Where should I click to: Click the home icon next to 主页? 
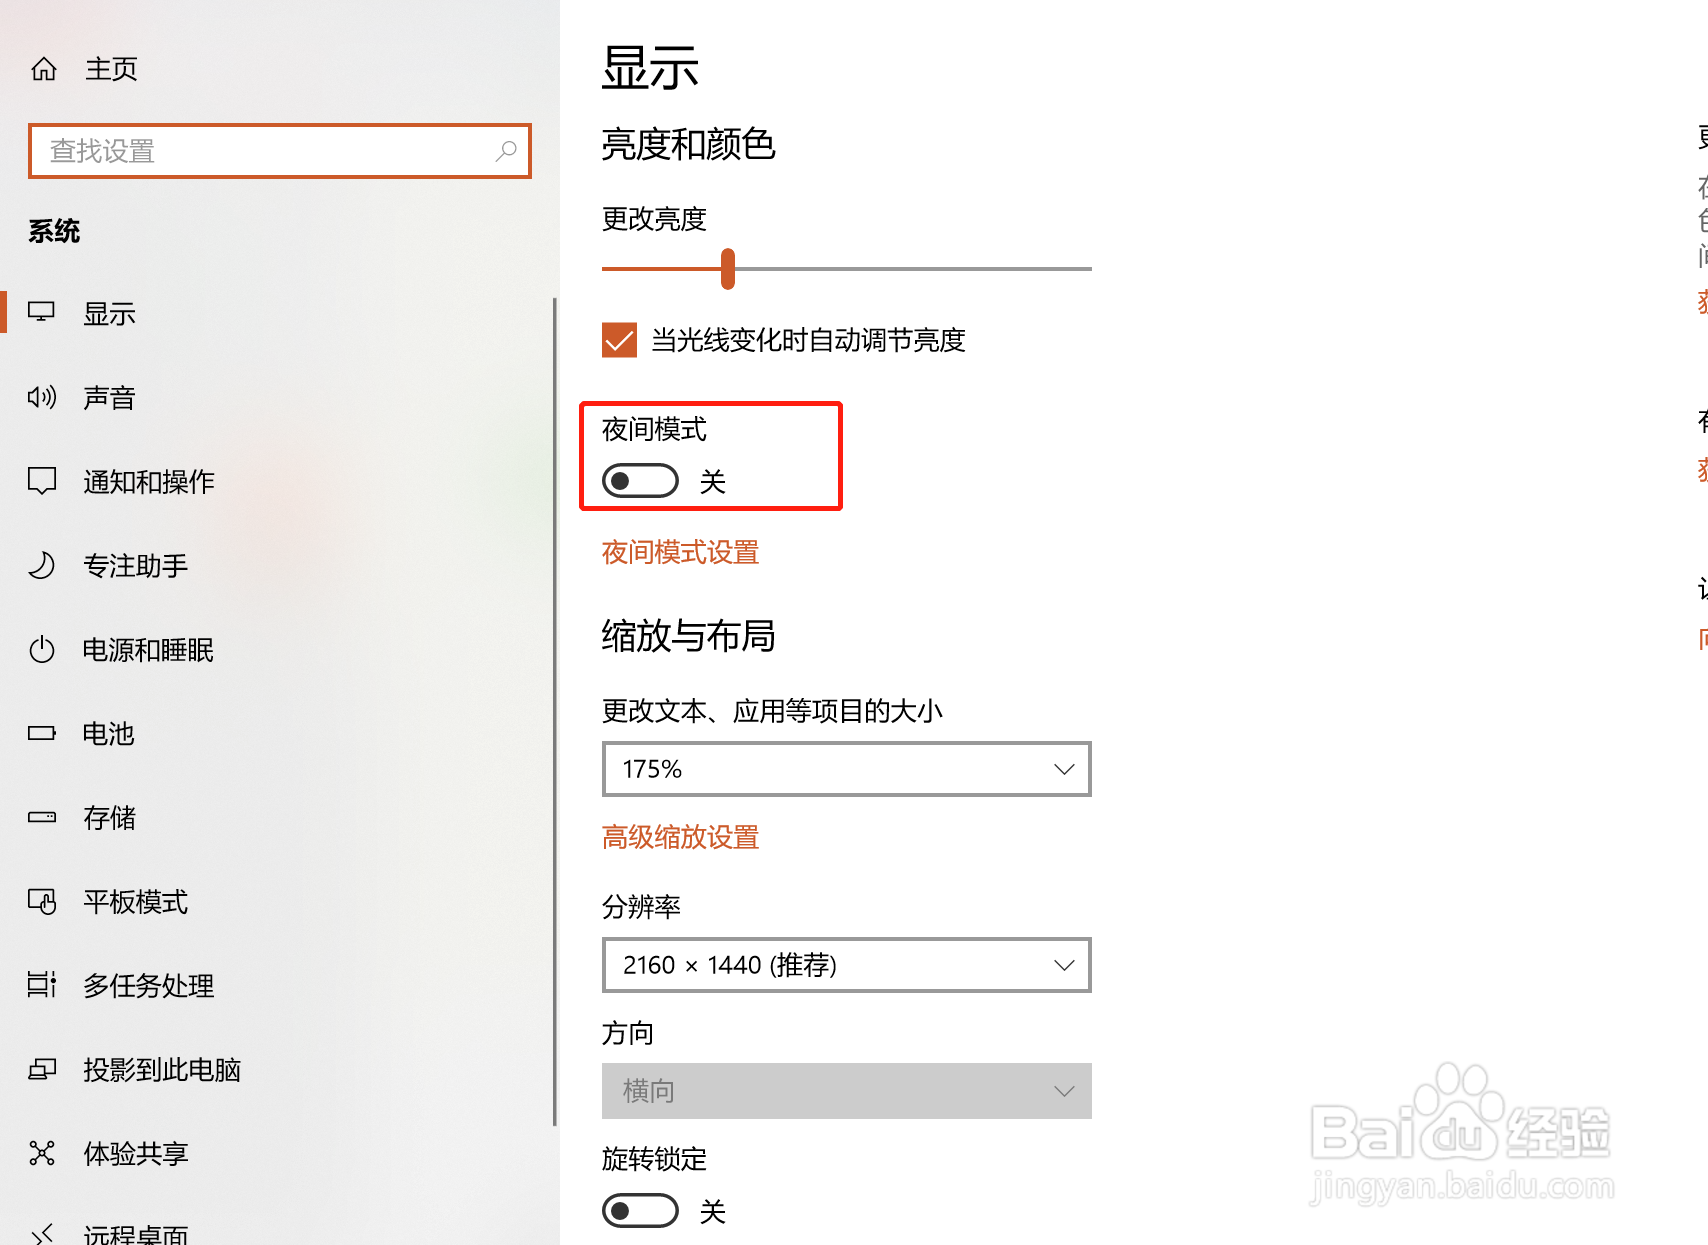(x=44, y=69)
